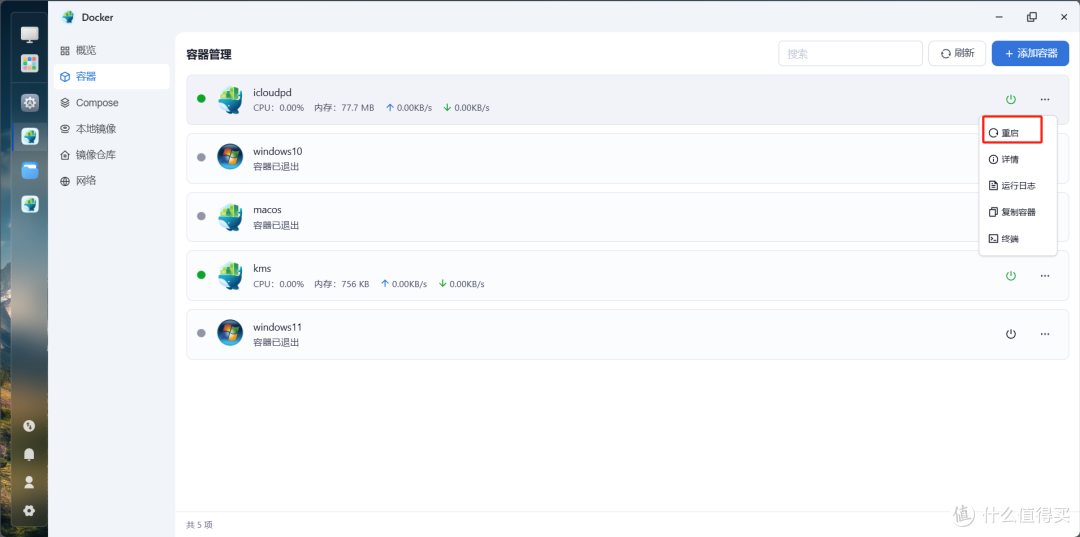The height and width of the screenshot is (537, 1080).
Task: Click the windows11 container name
Action: (278, 327)
